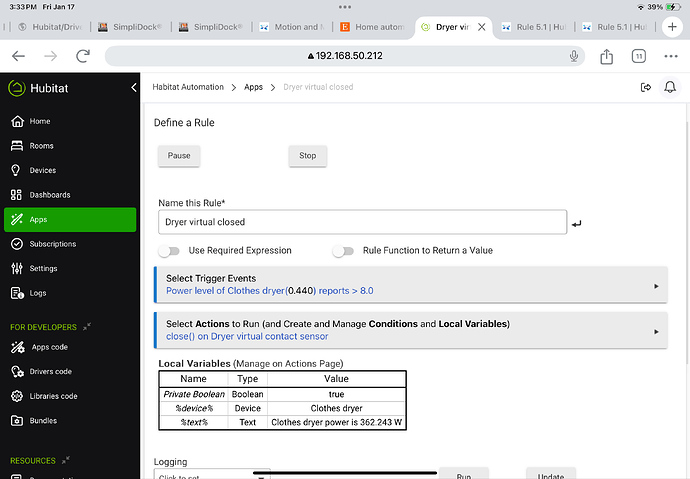Switch to first SimpliDock tab
This screenshot has width=690, height=479.
tap(131, 27)
